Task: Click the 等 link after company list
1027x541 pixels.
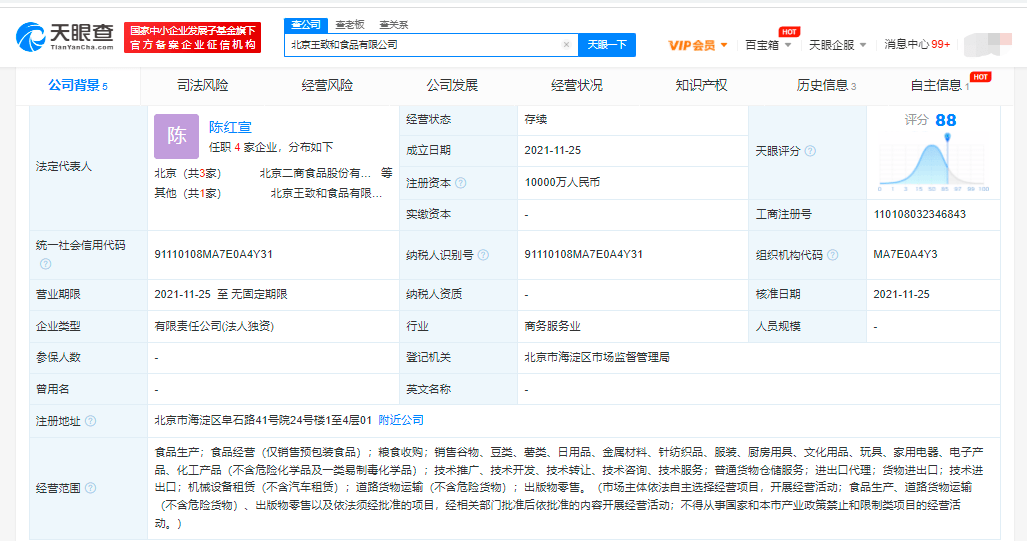Action: [386, 173]
